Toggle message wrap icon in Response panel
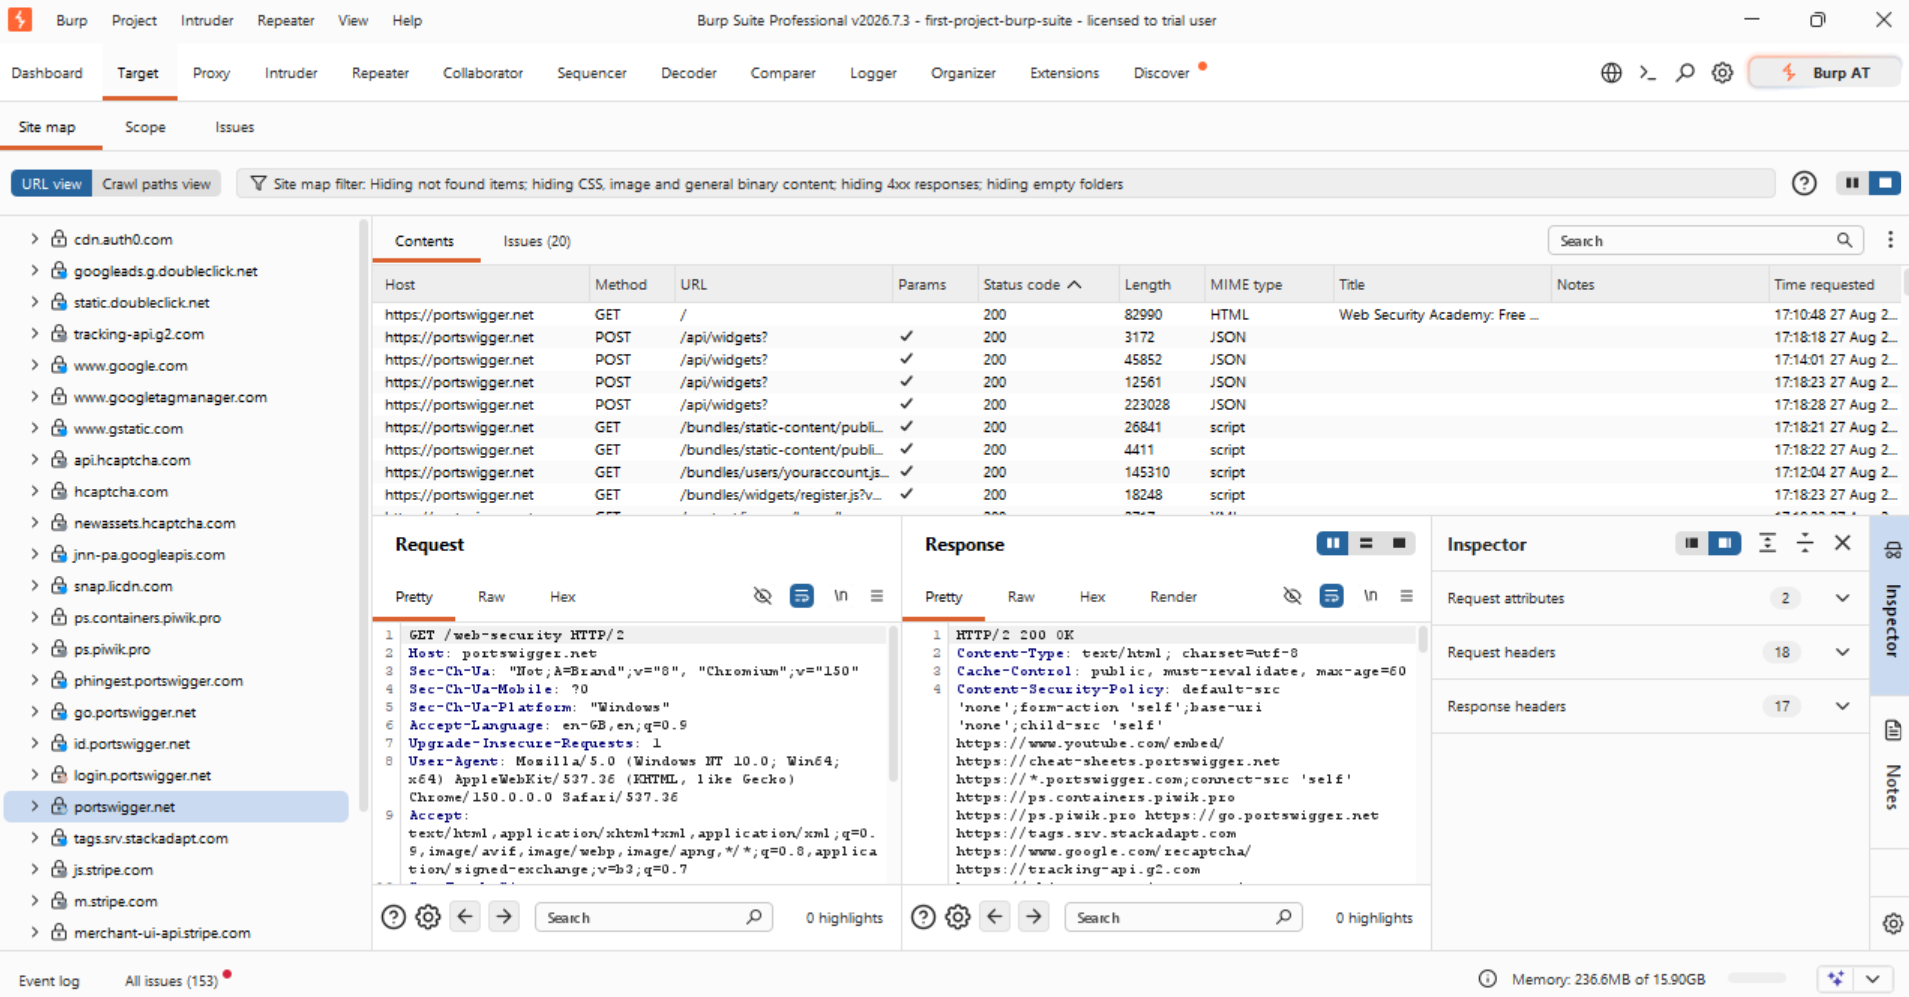This screenshot has height=997, width=1909. [1331, 596]
